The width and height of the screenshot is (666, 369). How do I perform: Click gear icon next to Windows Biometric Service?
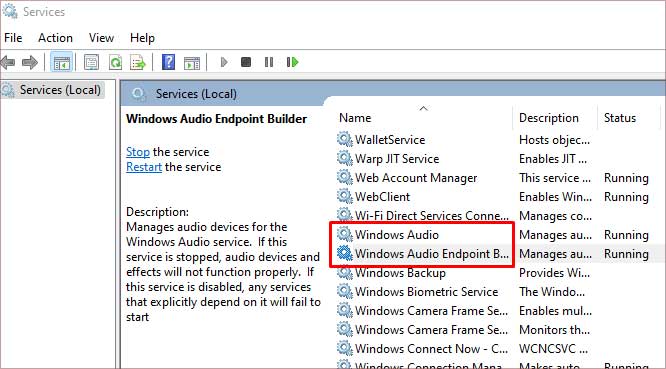(x=344, y=291)
